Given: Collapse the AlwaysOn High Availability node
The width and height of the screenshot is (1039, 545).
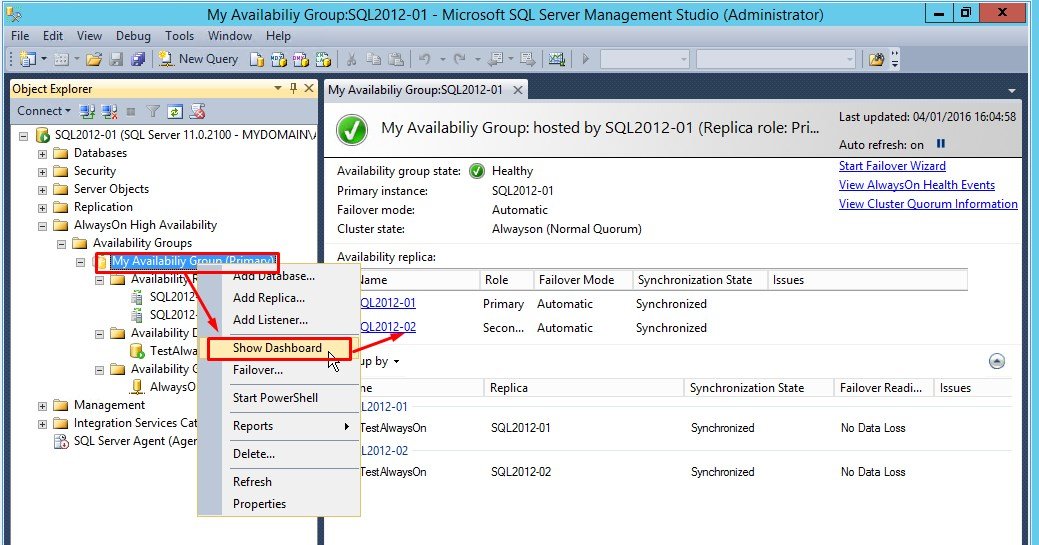Looking at the screenshot, I should coord(42,226).
